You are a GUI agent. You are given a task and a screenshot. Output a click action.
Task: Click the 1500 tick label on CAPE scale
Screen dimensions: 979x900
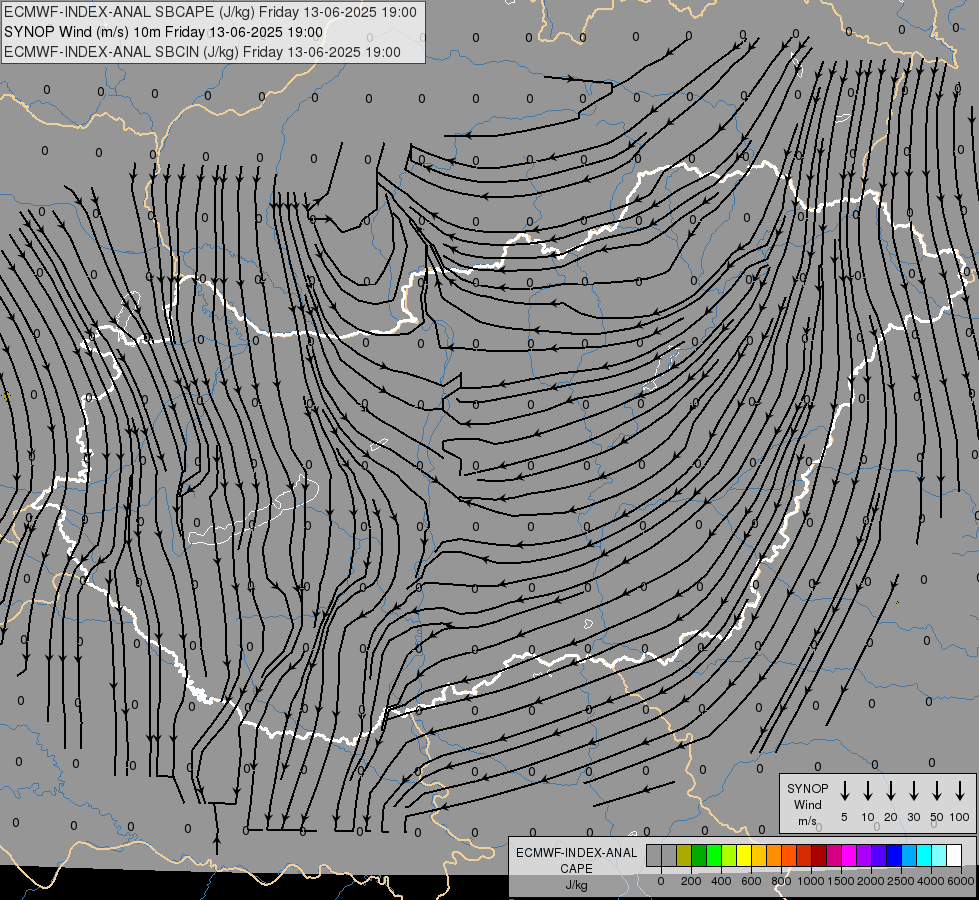841,881
